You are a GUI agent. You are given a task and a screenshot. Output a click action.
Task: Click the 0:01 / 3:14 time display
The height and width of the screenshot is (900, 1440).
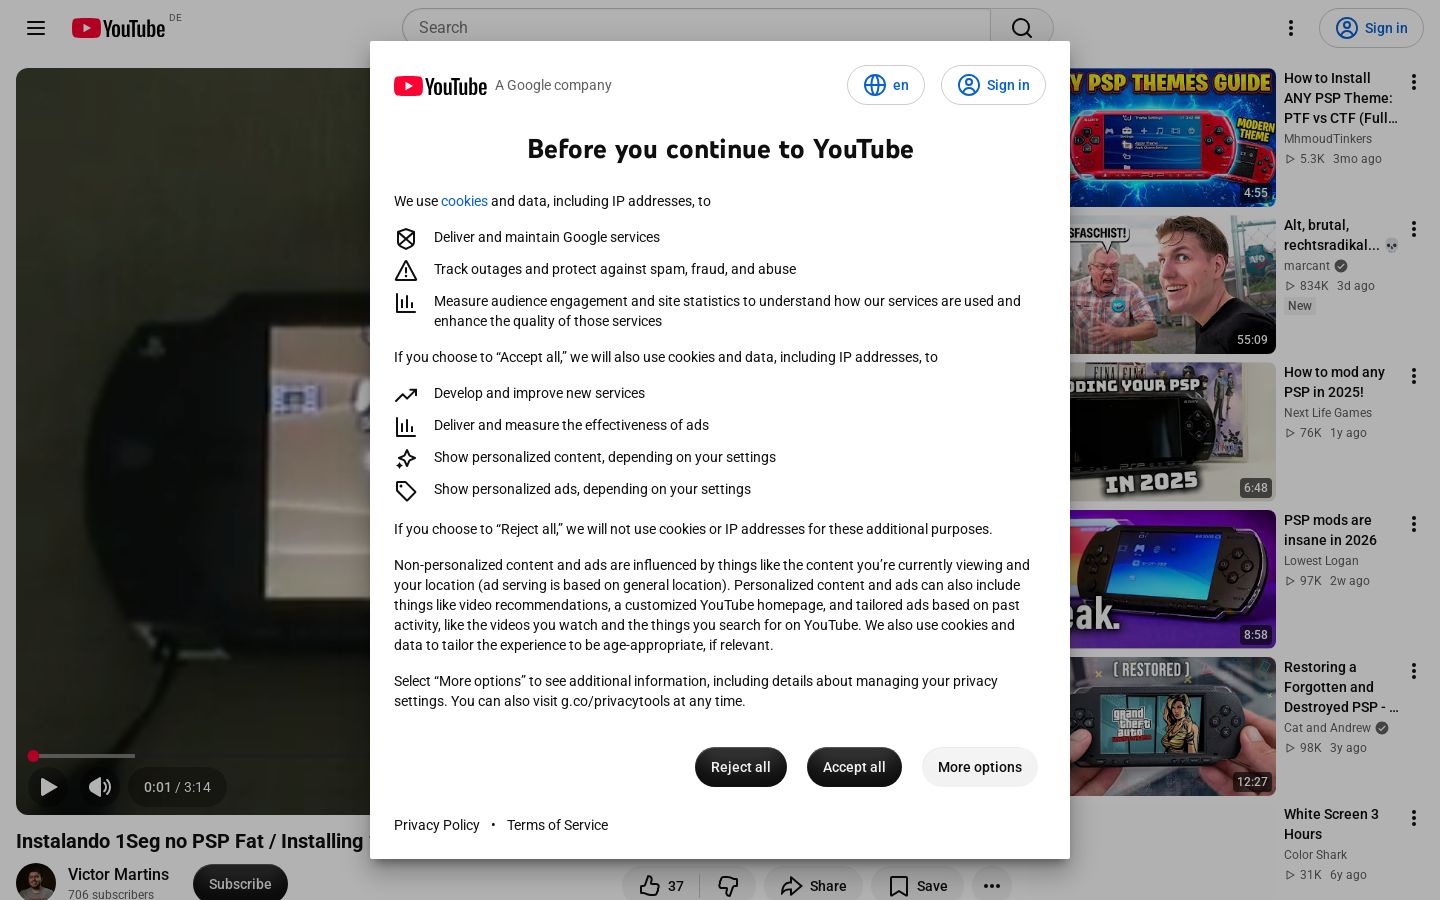pyautogui.click(x=177, y=787)
